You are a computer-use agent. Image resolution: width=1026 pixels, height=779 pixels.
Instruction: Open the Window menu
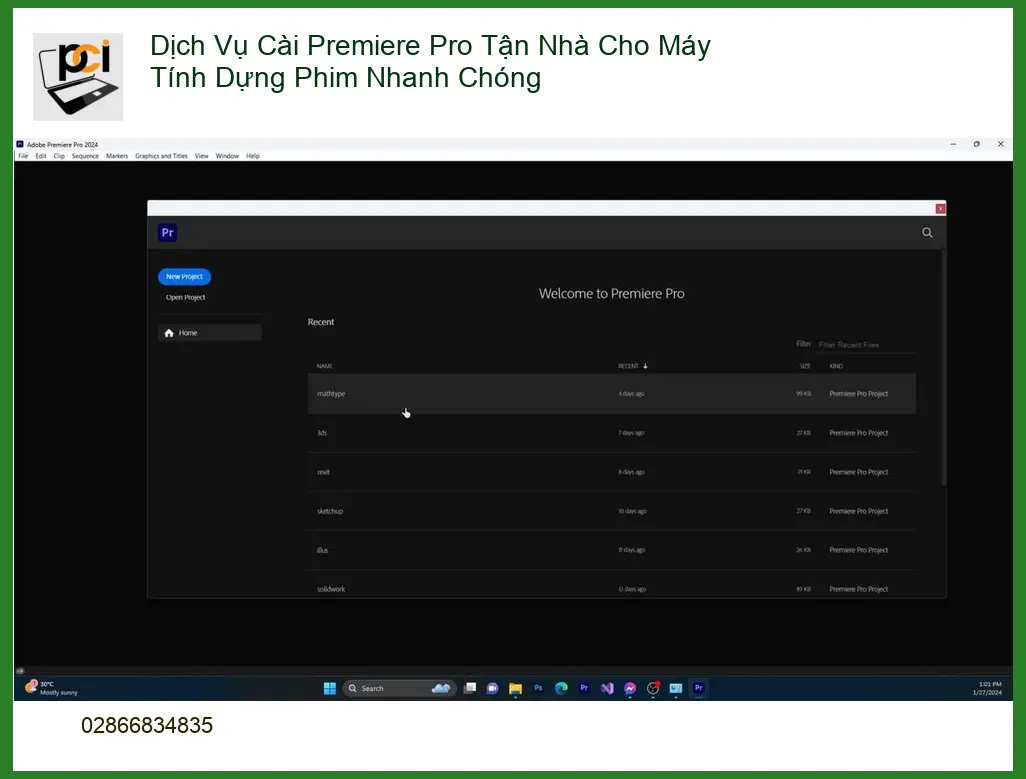coord(227,156)
